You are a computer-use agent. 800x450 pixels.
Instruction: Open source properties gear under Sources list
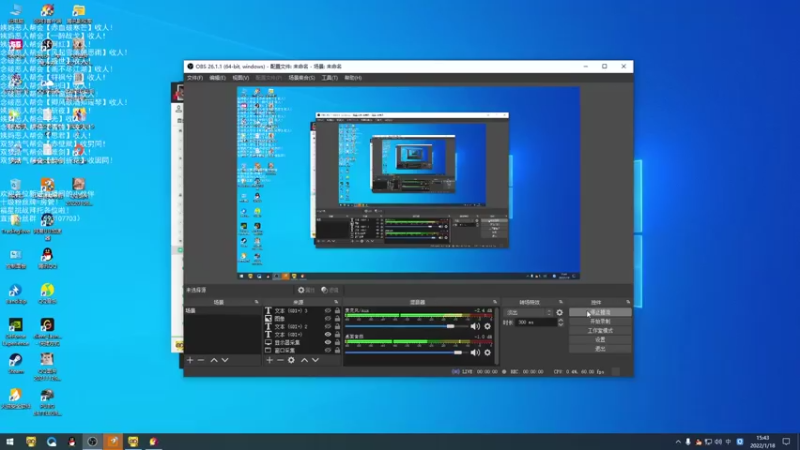(291, 360)
